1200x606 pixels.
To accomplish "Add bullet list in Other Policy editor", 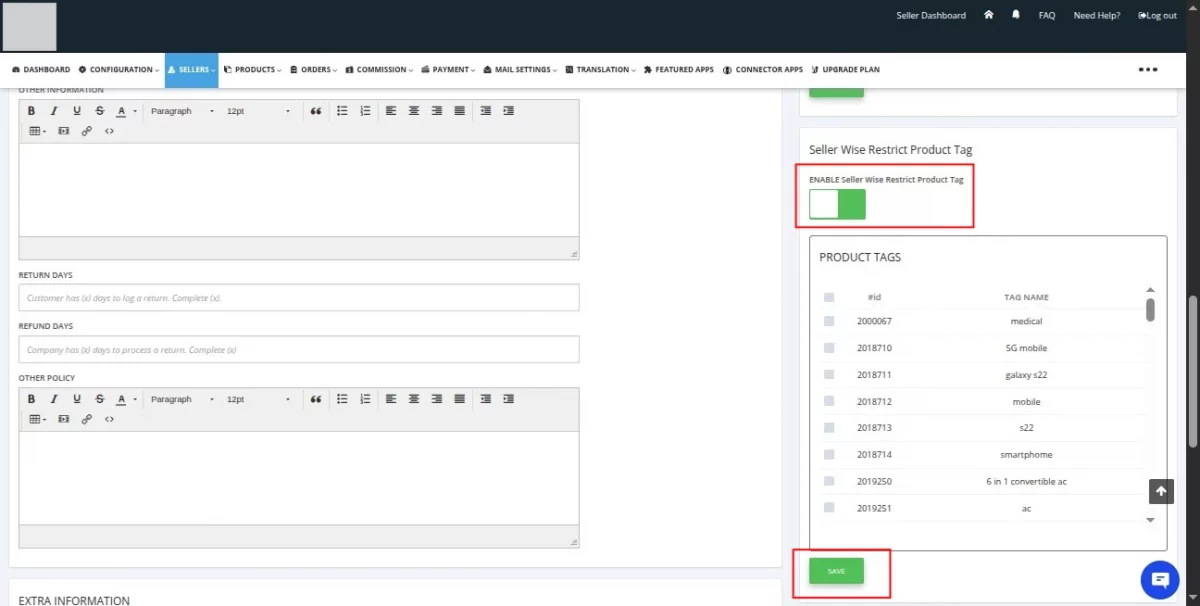I will [343, 399].
